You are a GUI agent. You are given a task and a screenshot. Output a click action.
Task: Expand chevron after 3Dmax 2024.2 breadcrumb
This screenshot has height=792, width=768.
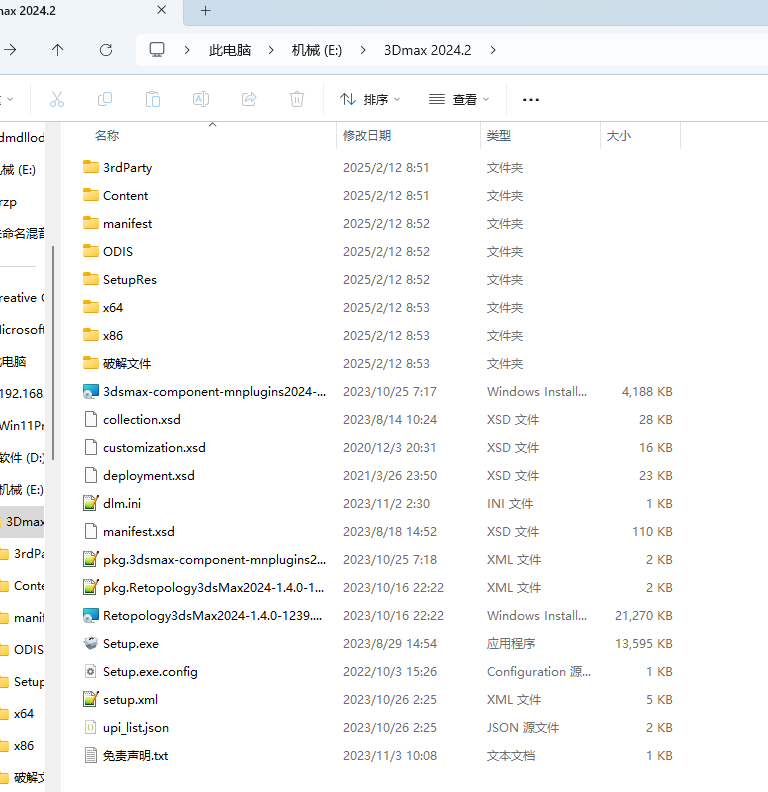coord(493,50)
